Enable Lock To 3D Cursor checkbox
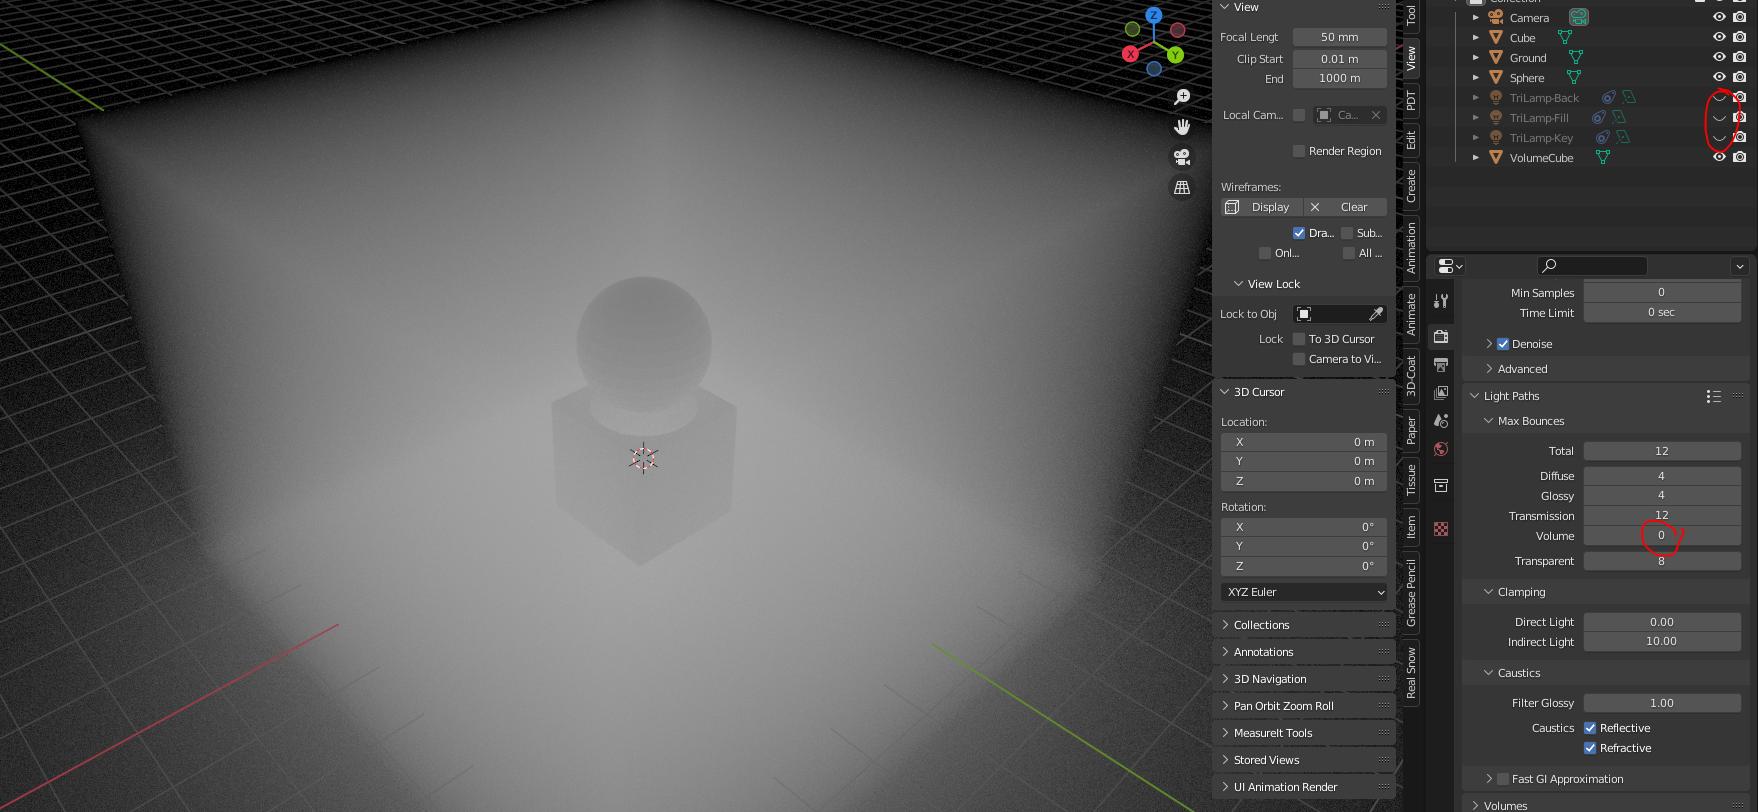1758x812 pixels. [x=1299, y=339]
